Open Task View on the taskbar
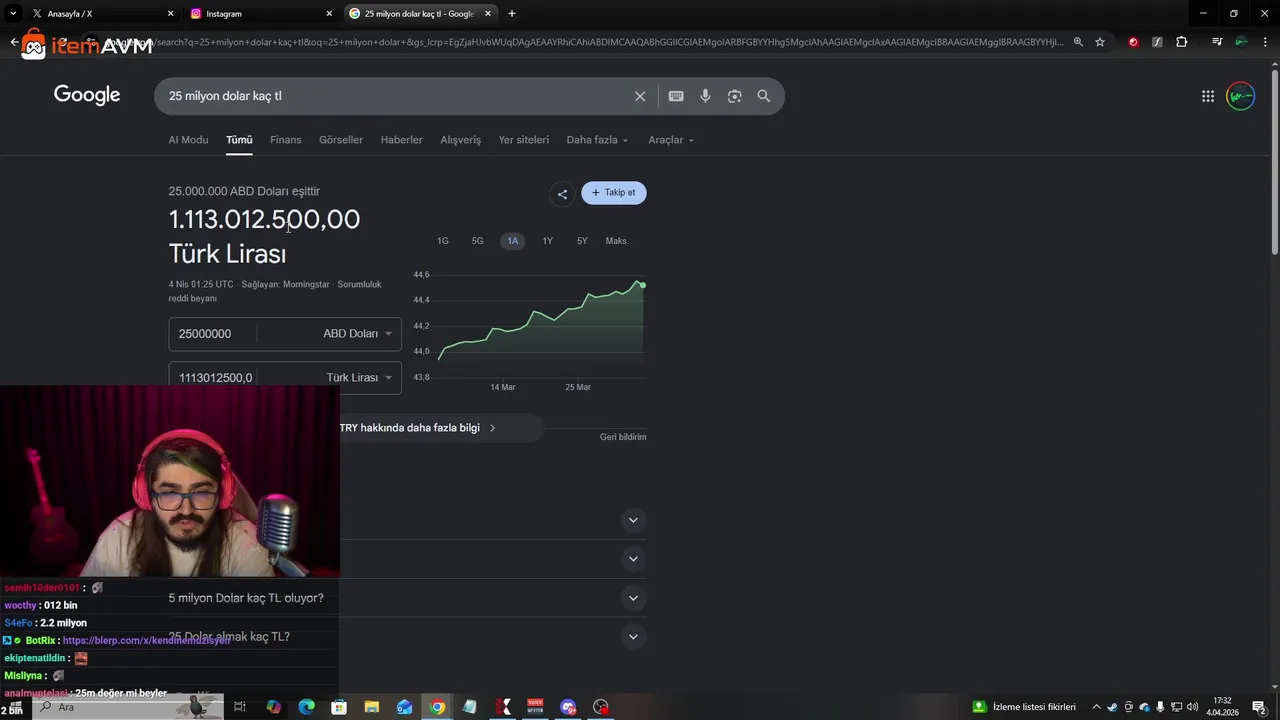The height and width of the screenshot is (720, 1280). [x=240, y=707]
